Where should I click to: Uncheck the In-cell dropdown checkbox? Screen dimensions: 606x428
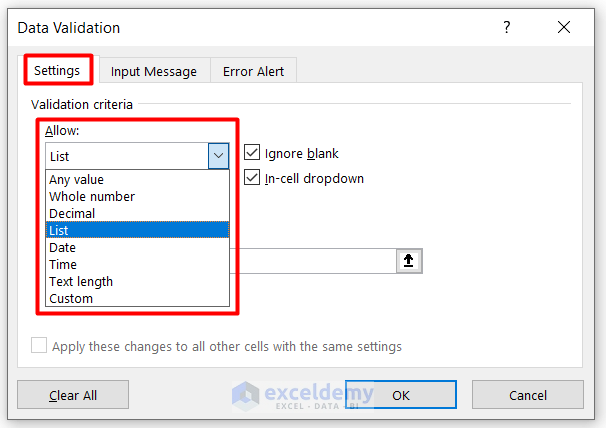tap(253, 178)
